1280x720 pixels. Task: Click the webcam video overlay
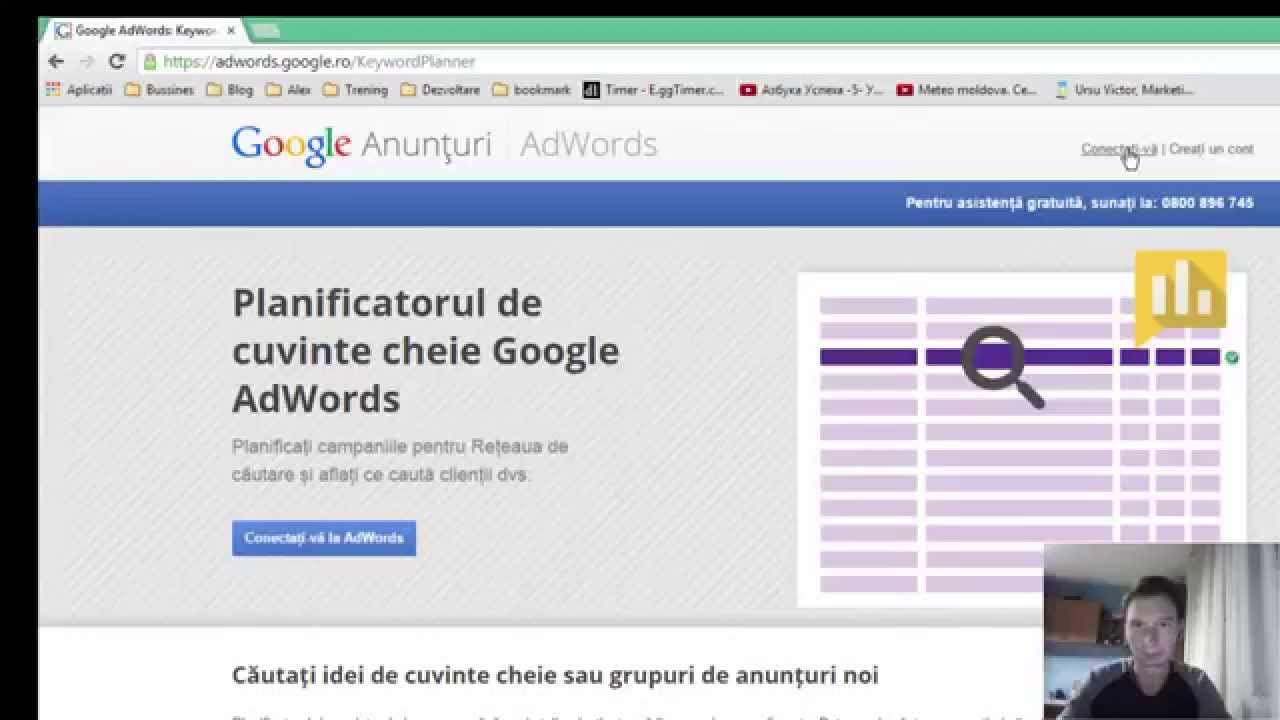(x=1161, y=632)
